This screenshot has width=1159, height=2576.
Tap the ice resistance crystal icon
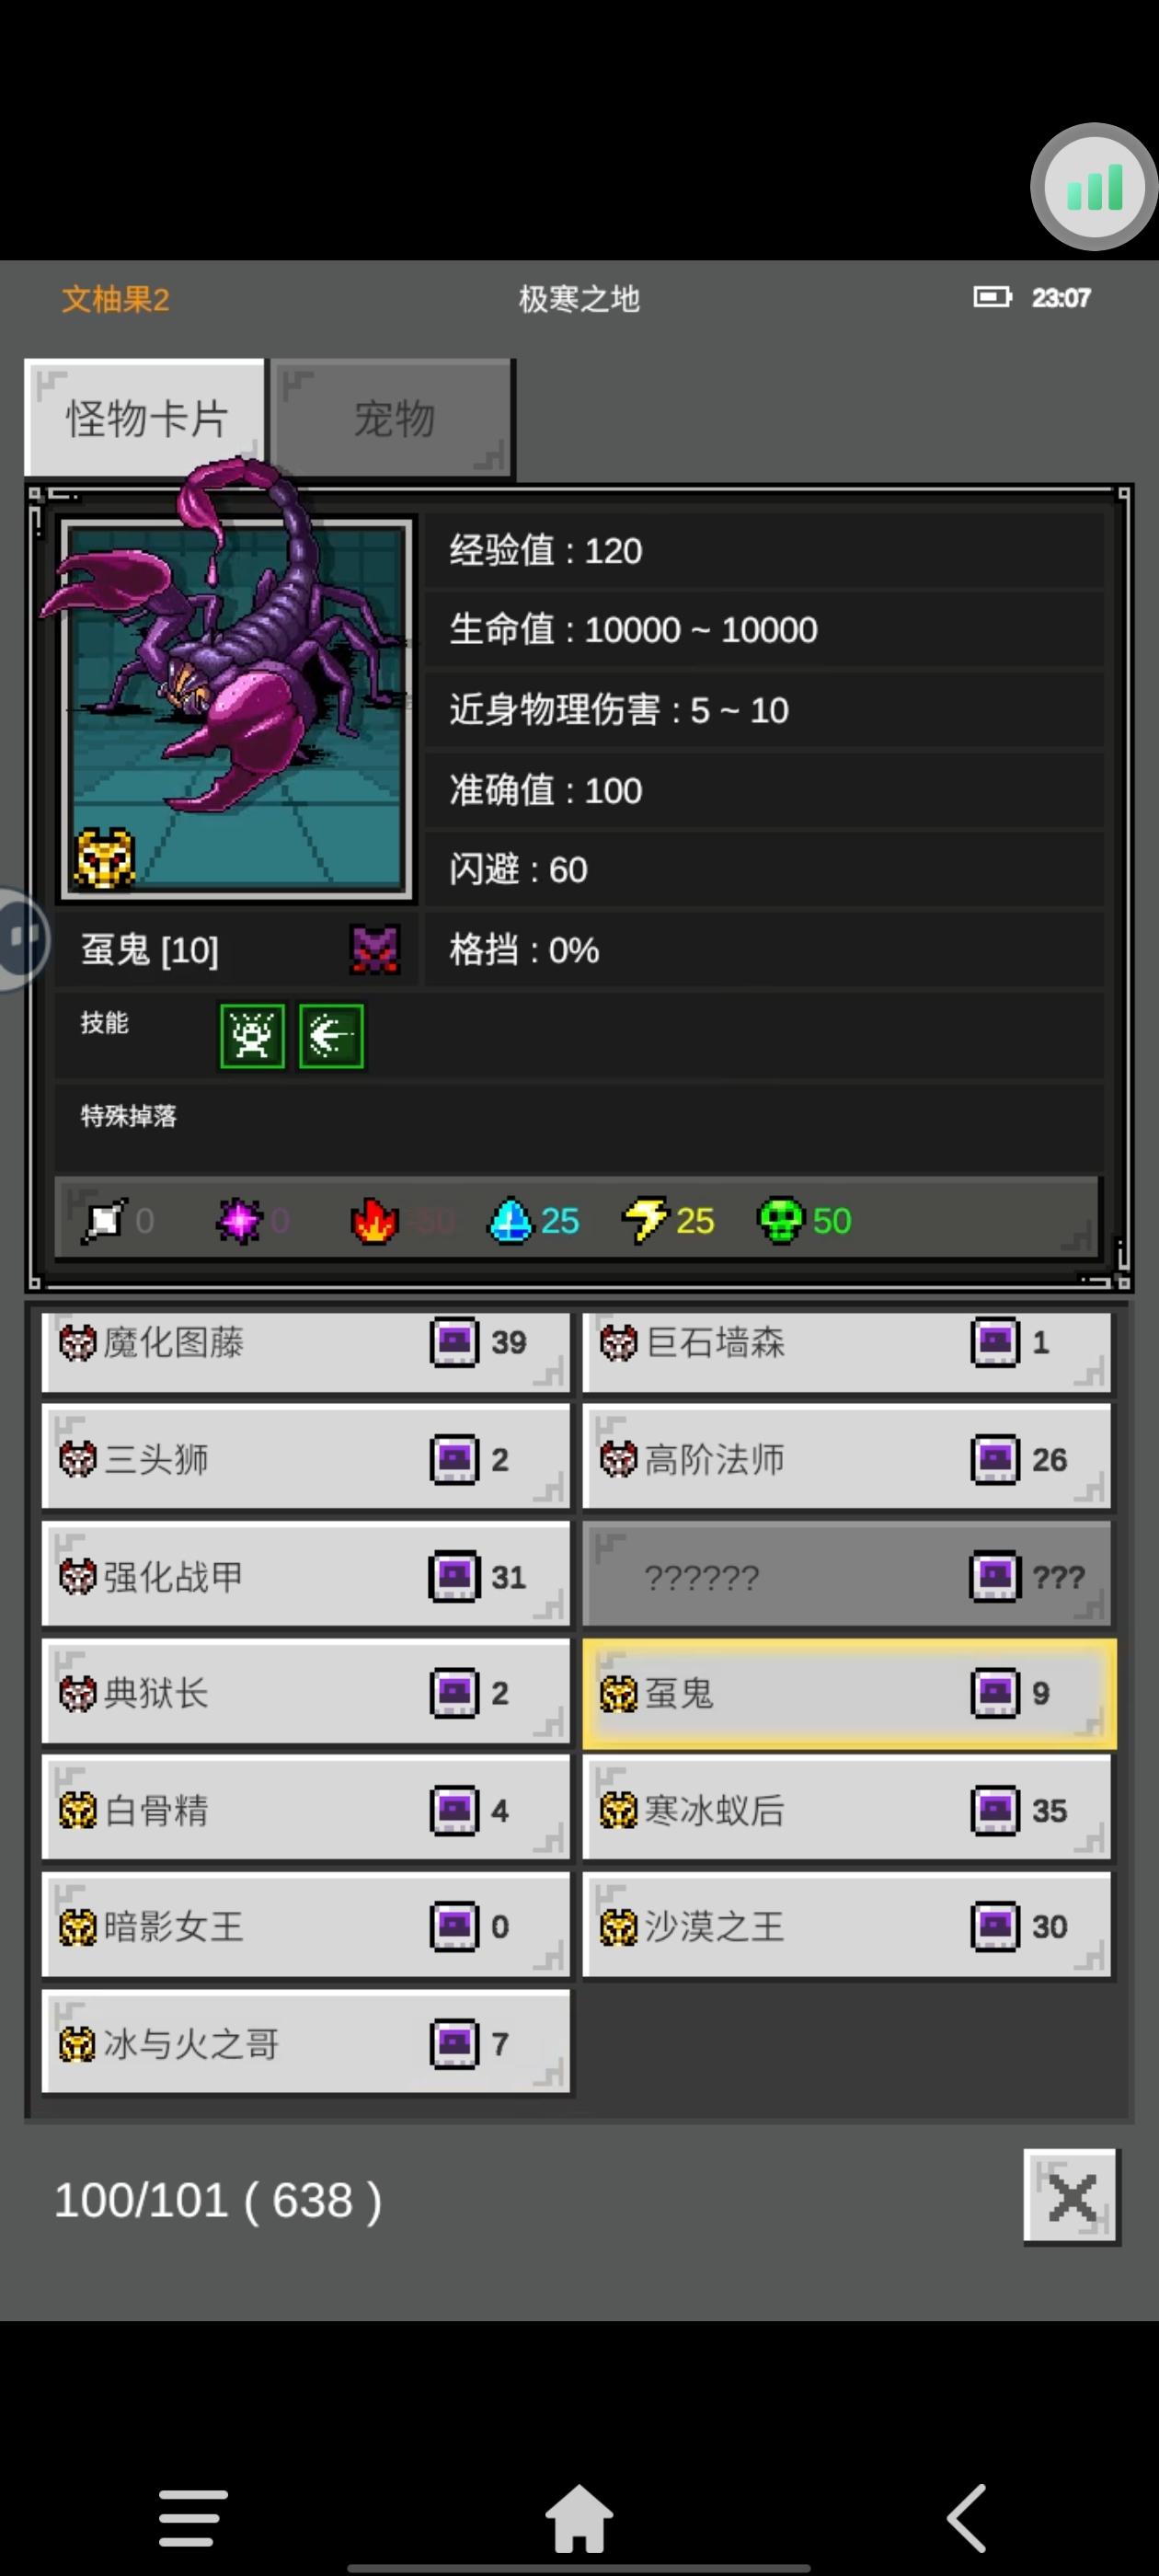click(x=510, y=1220)
